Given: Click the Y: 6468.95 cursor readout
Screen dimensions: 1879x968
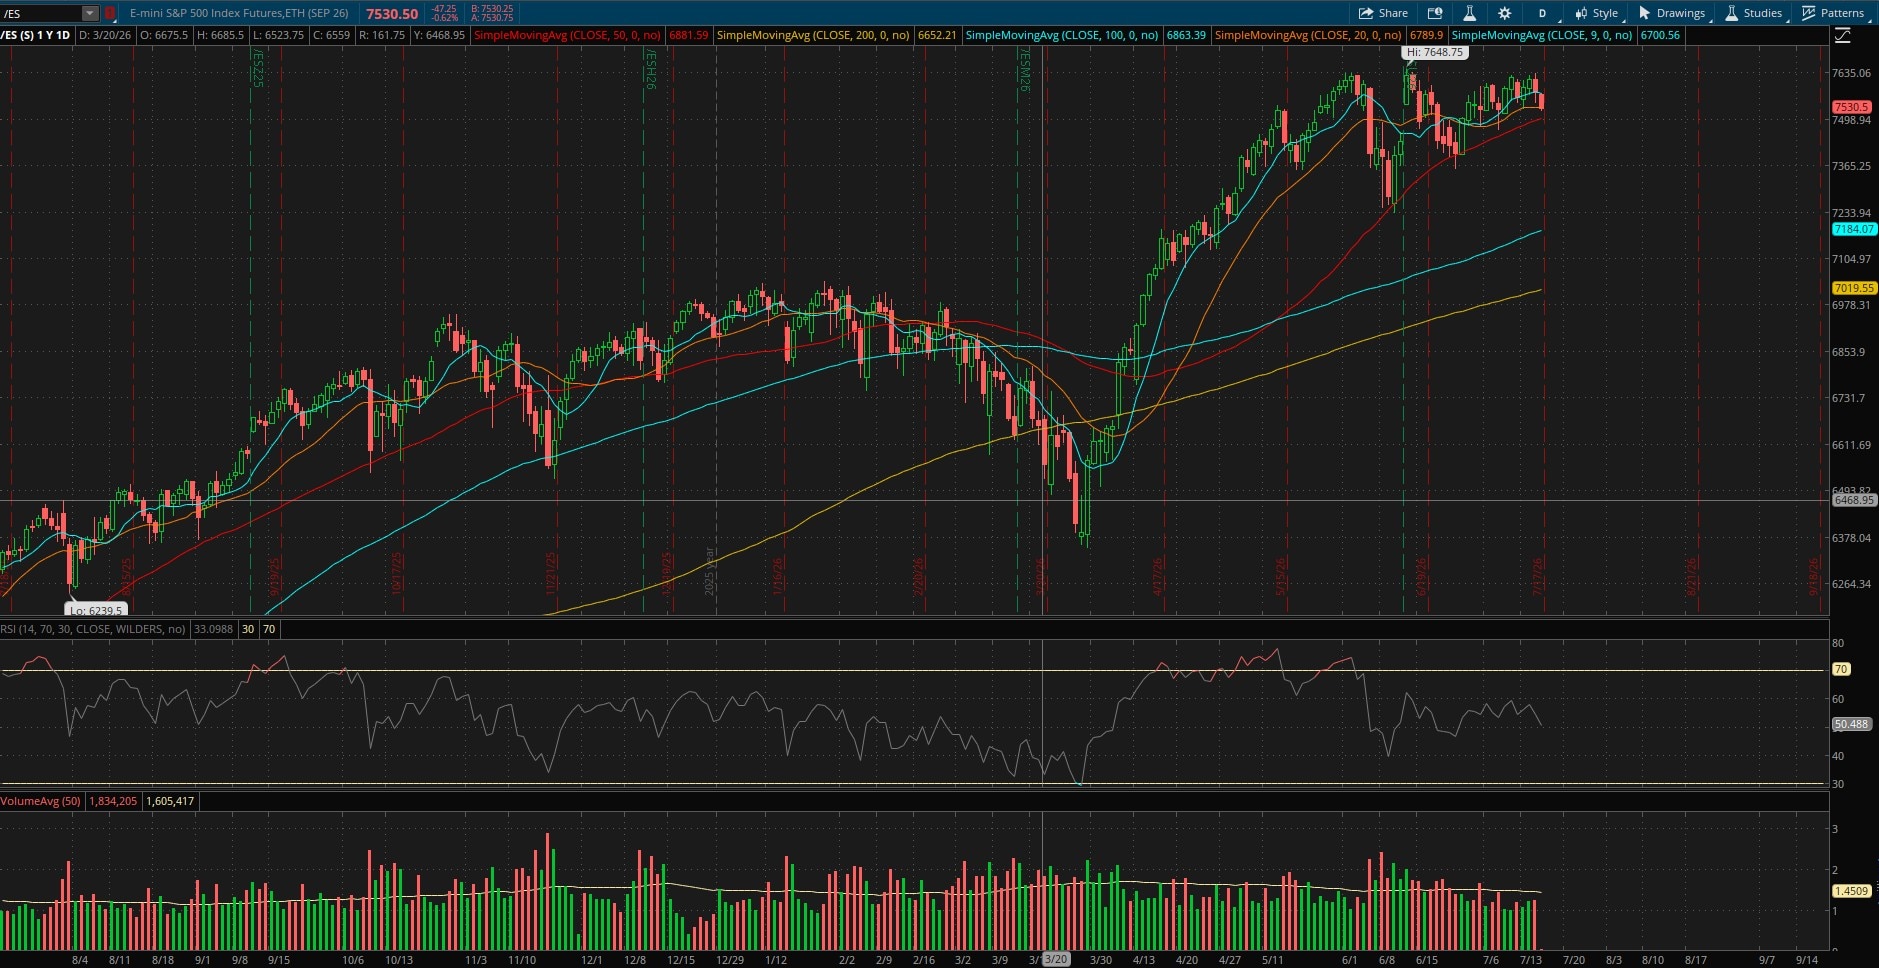Looking at the screenshot, I should pos(439,35).
